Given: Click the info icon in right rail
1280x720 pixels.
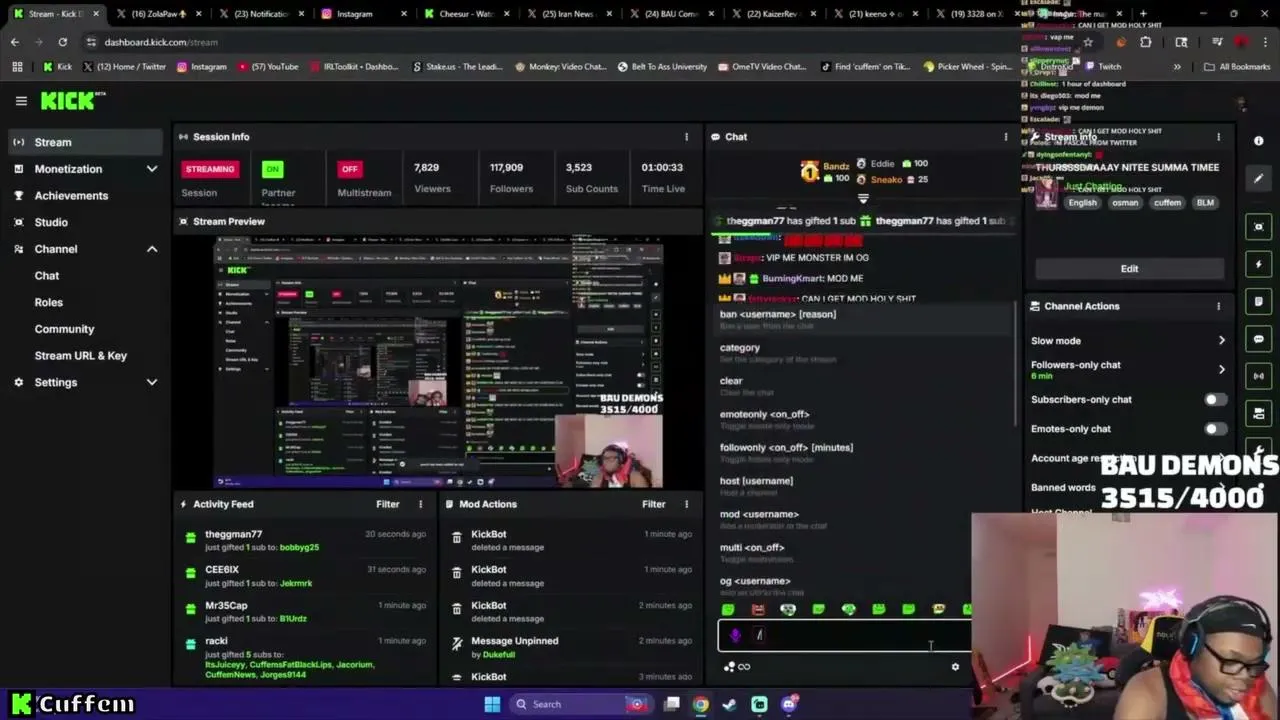Looking at the screenshot, I should pos(1259,141).
